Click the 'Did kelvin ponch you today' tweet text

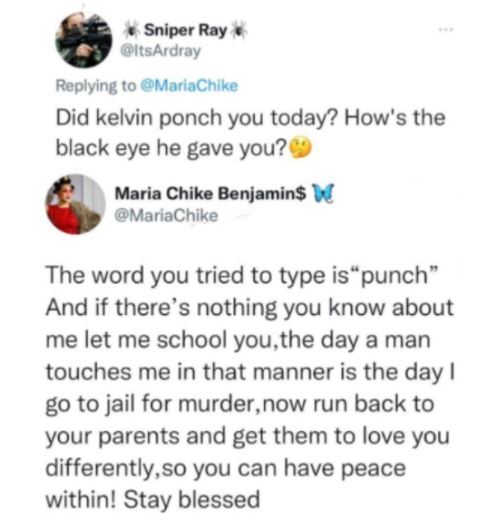250,133
